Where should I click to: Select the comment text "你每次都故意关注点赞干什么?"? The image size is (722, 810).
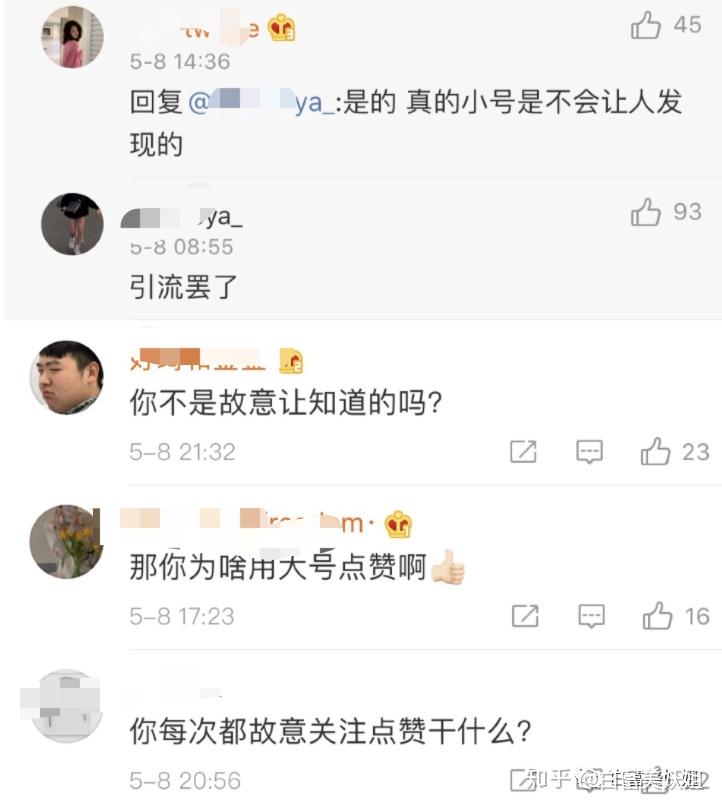[330, 733]
